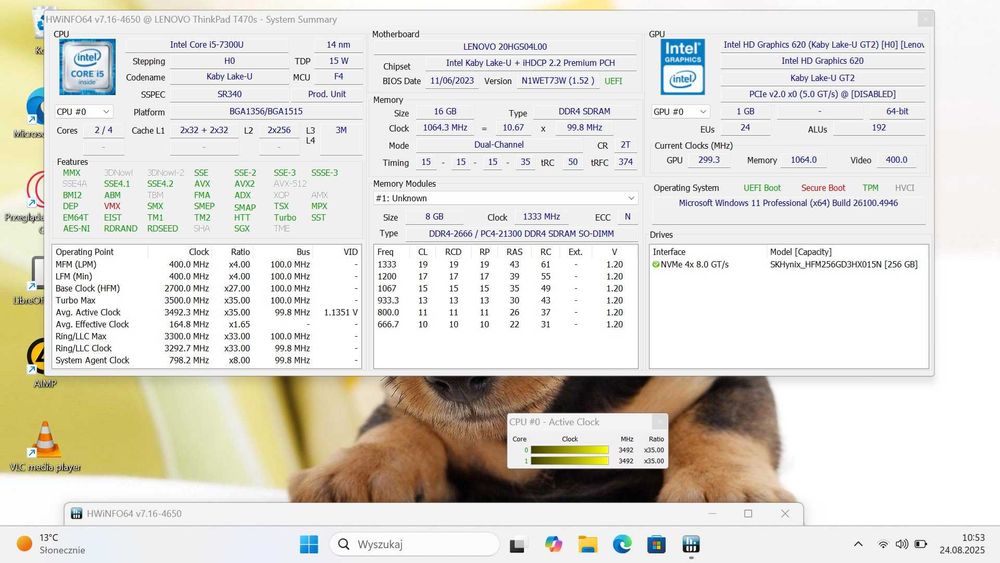Image resolution: width=1000 pixels, height=563 pixels.
Task: Click the 'AES-NI' feature label
Action: click(x=76, y=228)
